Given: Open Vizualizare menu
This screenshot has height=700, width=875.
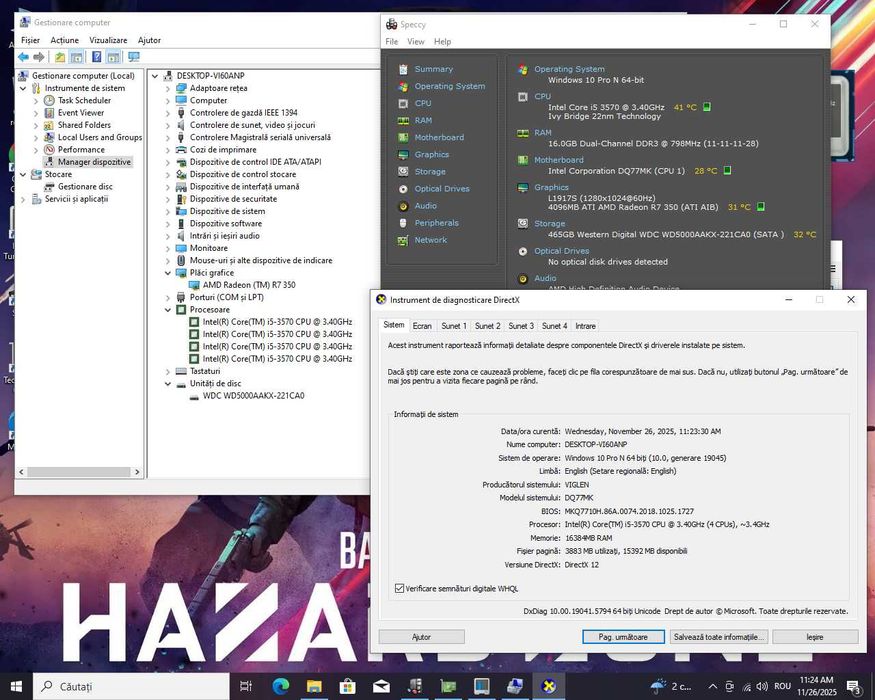Looking at the screenshot, I should point(108,40).
